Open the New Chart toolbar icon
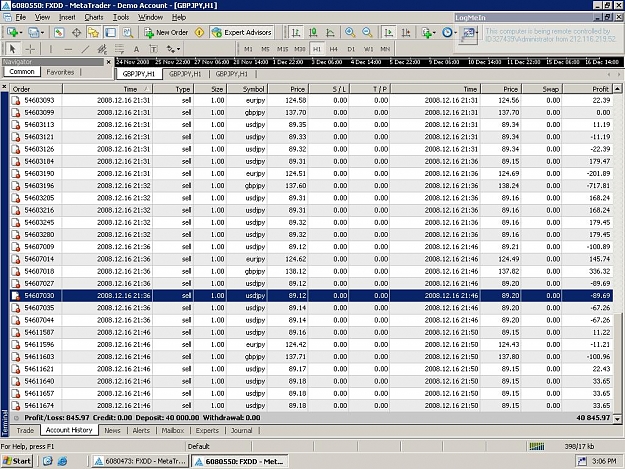 tap(14, 32)
